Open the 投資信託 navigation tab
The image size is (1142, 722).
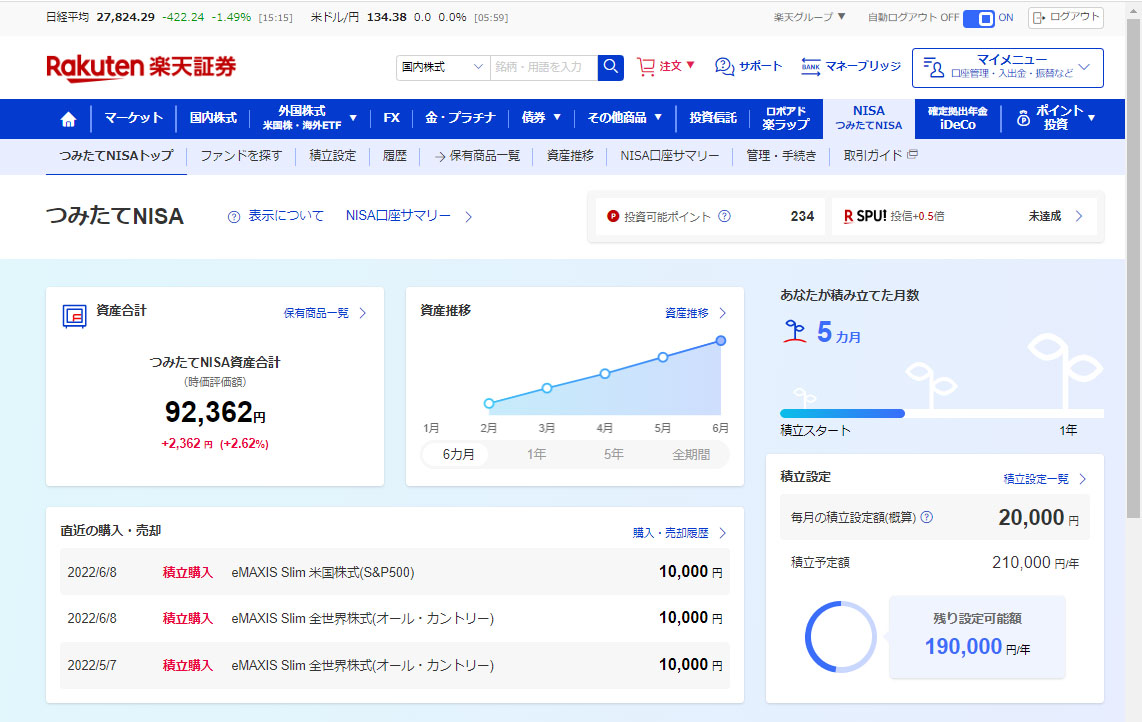[712, 118]
